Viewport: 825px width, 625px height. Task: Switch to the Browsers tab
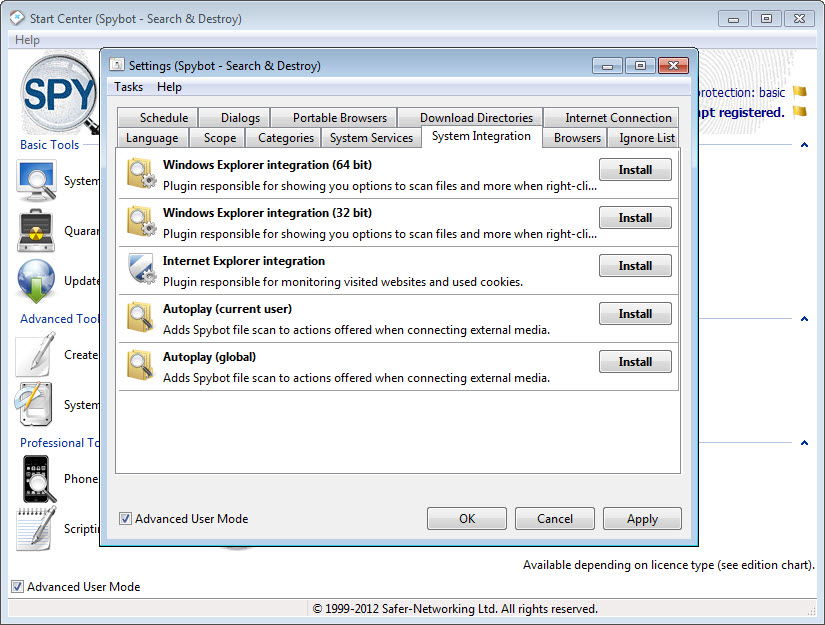click(x=577, y=138)
